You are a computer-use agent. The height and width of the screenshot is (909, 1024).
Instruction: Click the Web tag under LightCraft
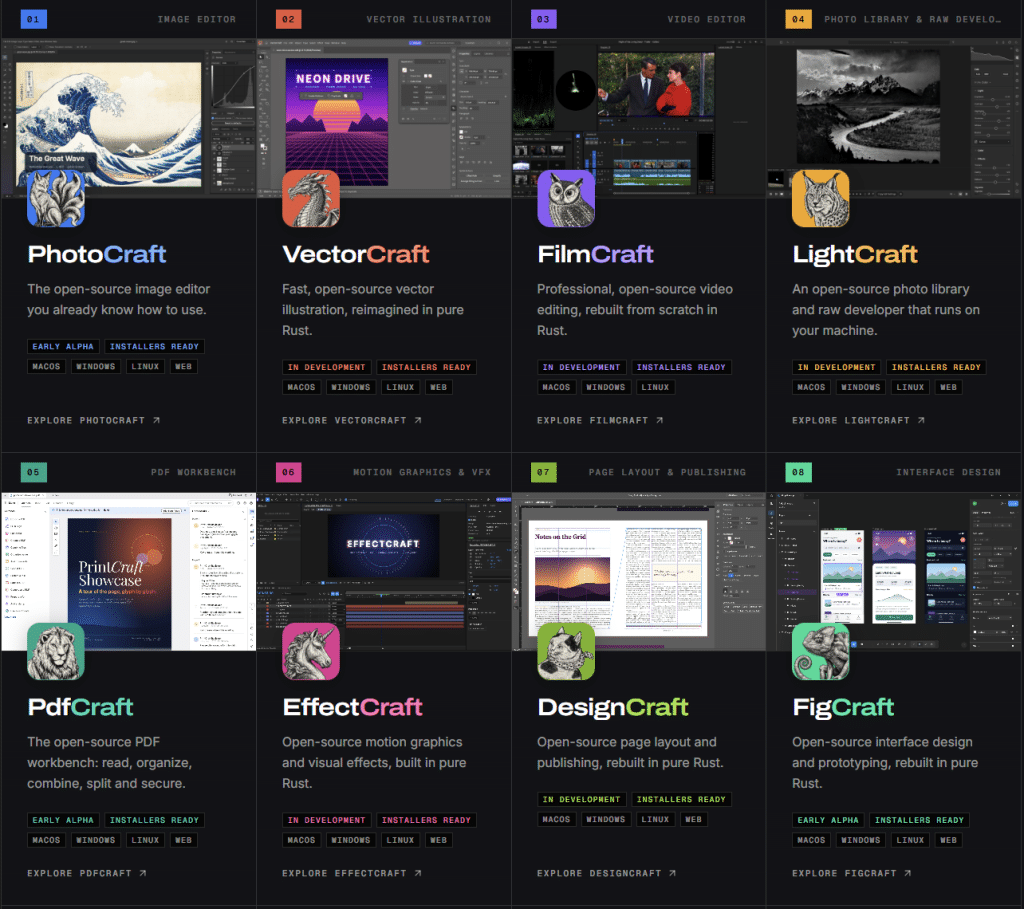click(x=948, y=387)
